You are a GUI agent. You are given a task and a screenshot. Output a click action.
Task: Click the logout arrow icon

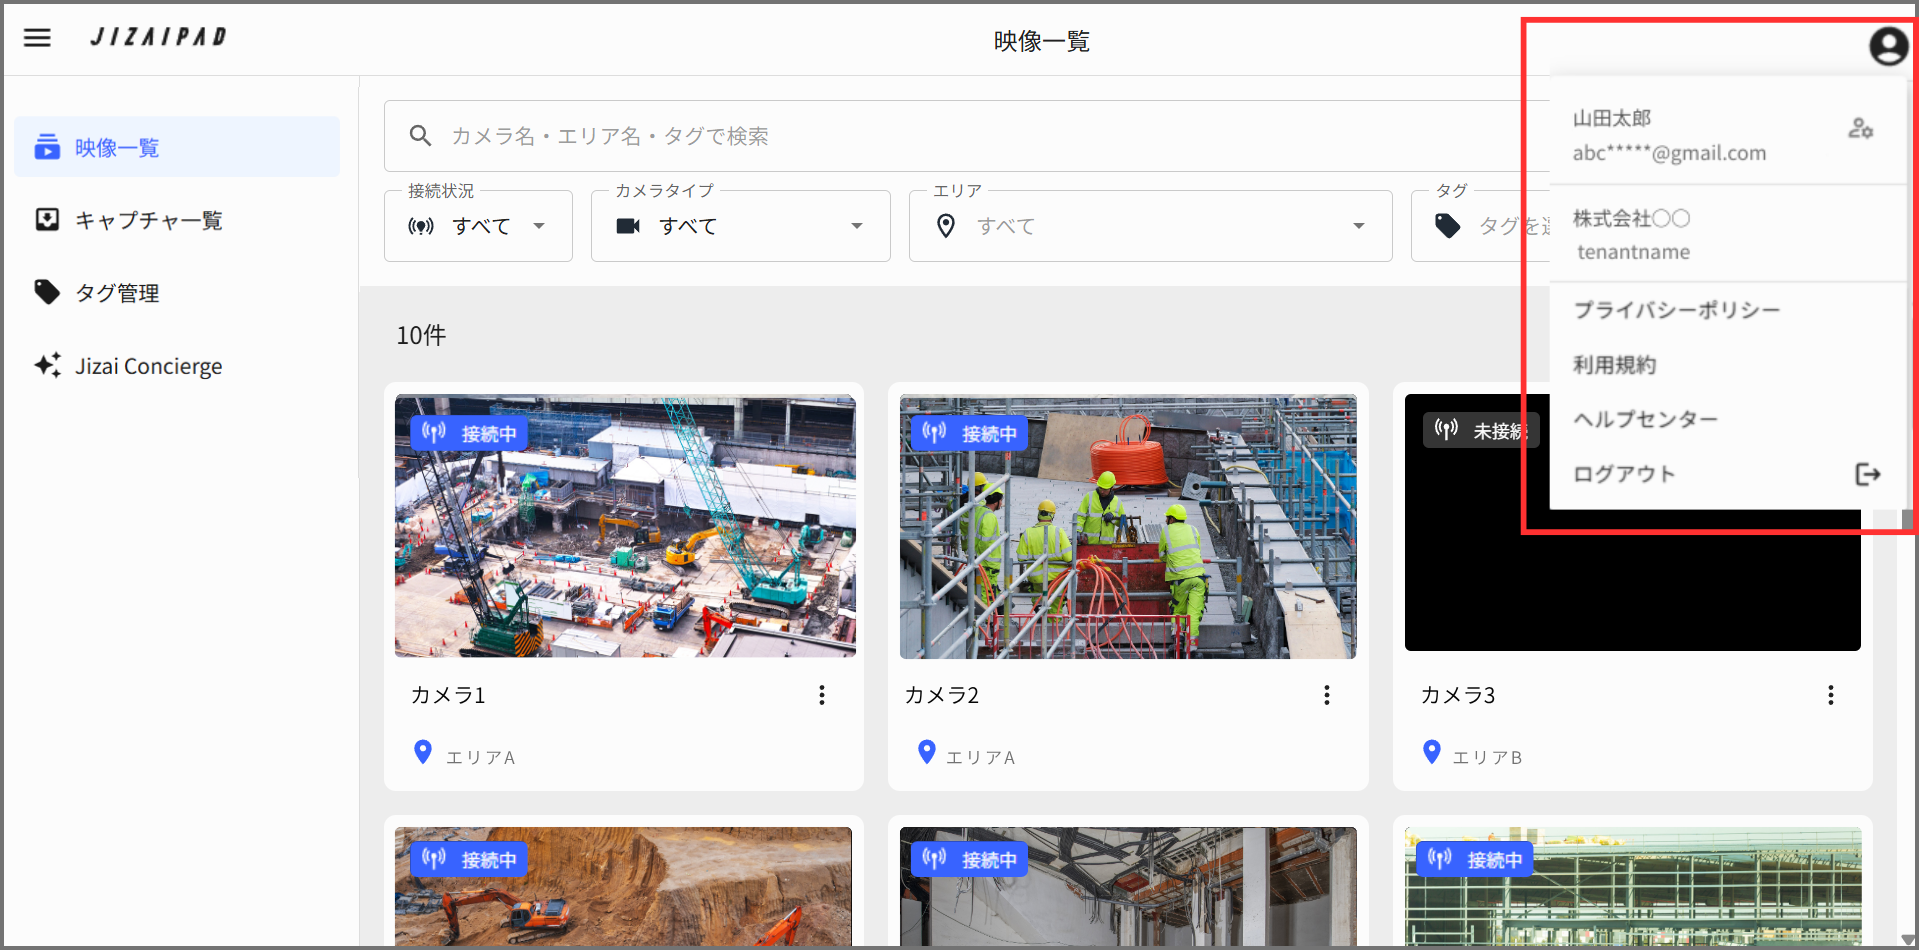[x=1867, y=474]
